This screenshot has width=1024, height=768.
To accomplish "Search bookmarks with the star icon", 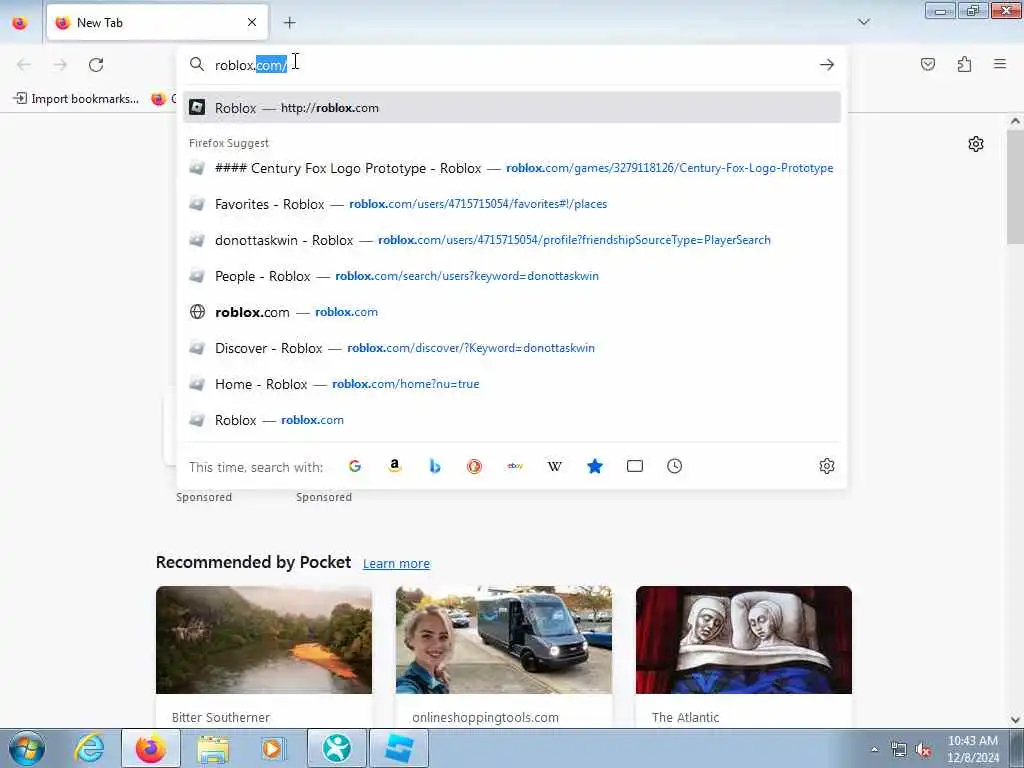I will (x=594, y=466).
